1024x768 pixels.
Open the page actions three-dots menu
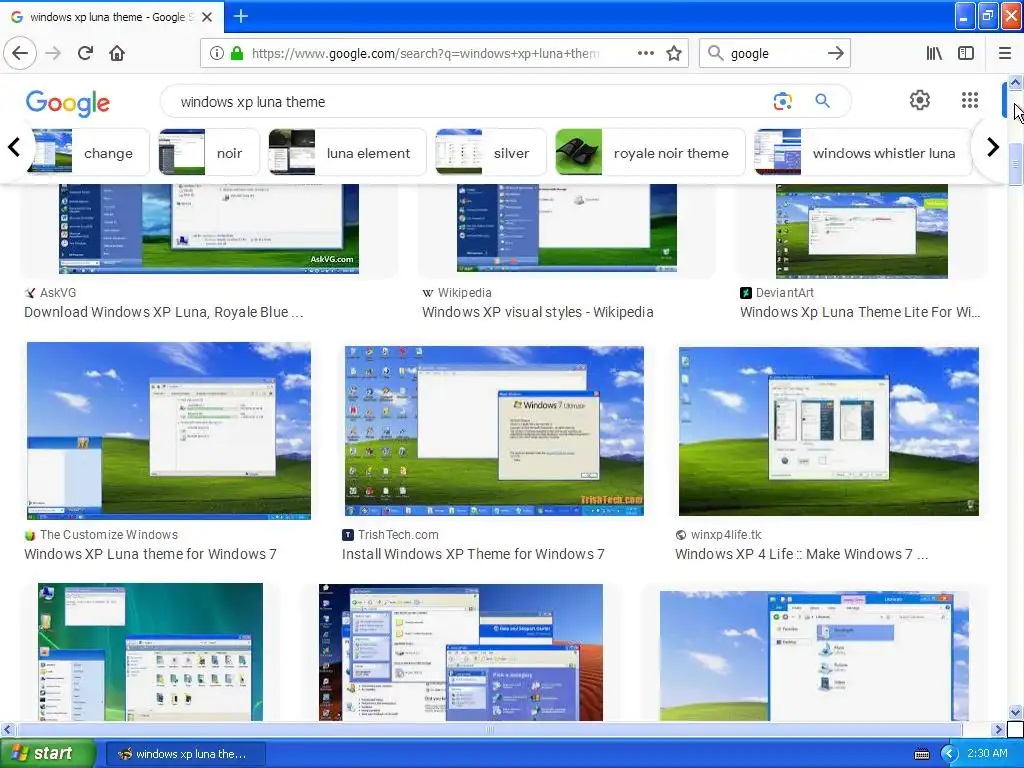coord(645,53)
